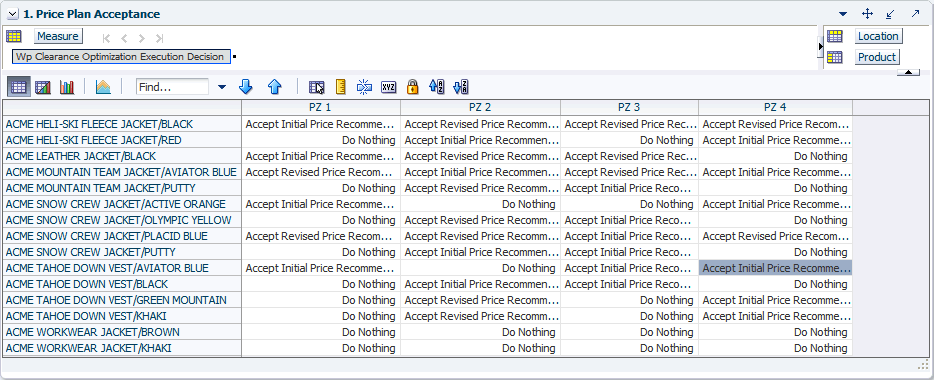Open PZ 4 cell for TAHOE DOWN VEST/AVIATOR BLUE
The width and height of the screenshot is (934, 380).
[776, 269]
